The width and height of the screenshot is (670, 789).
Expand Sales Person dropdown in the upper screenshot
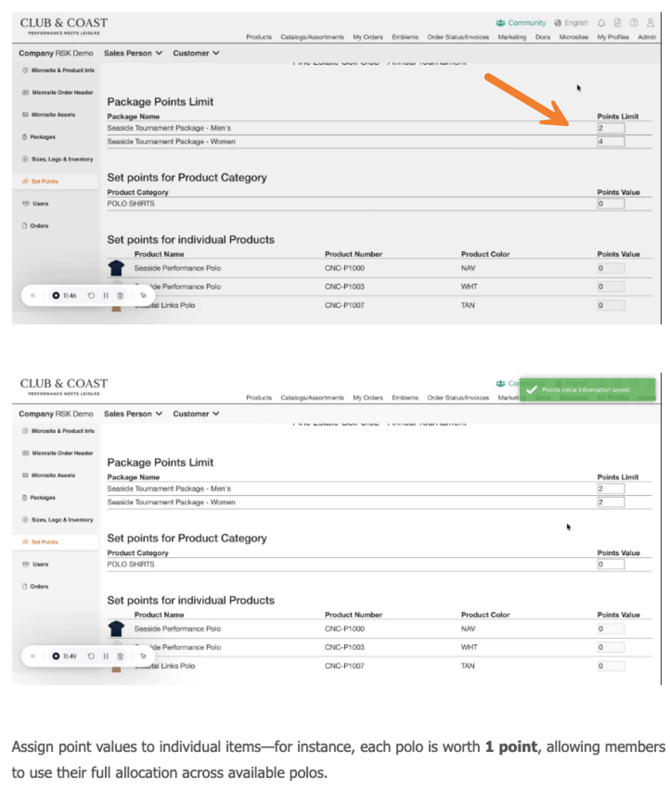(133, 53)
